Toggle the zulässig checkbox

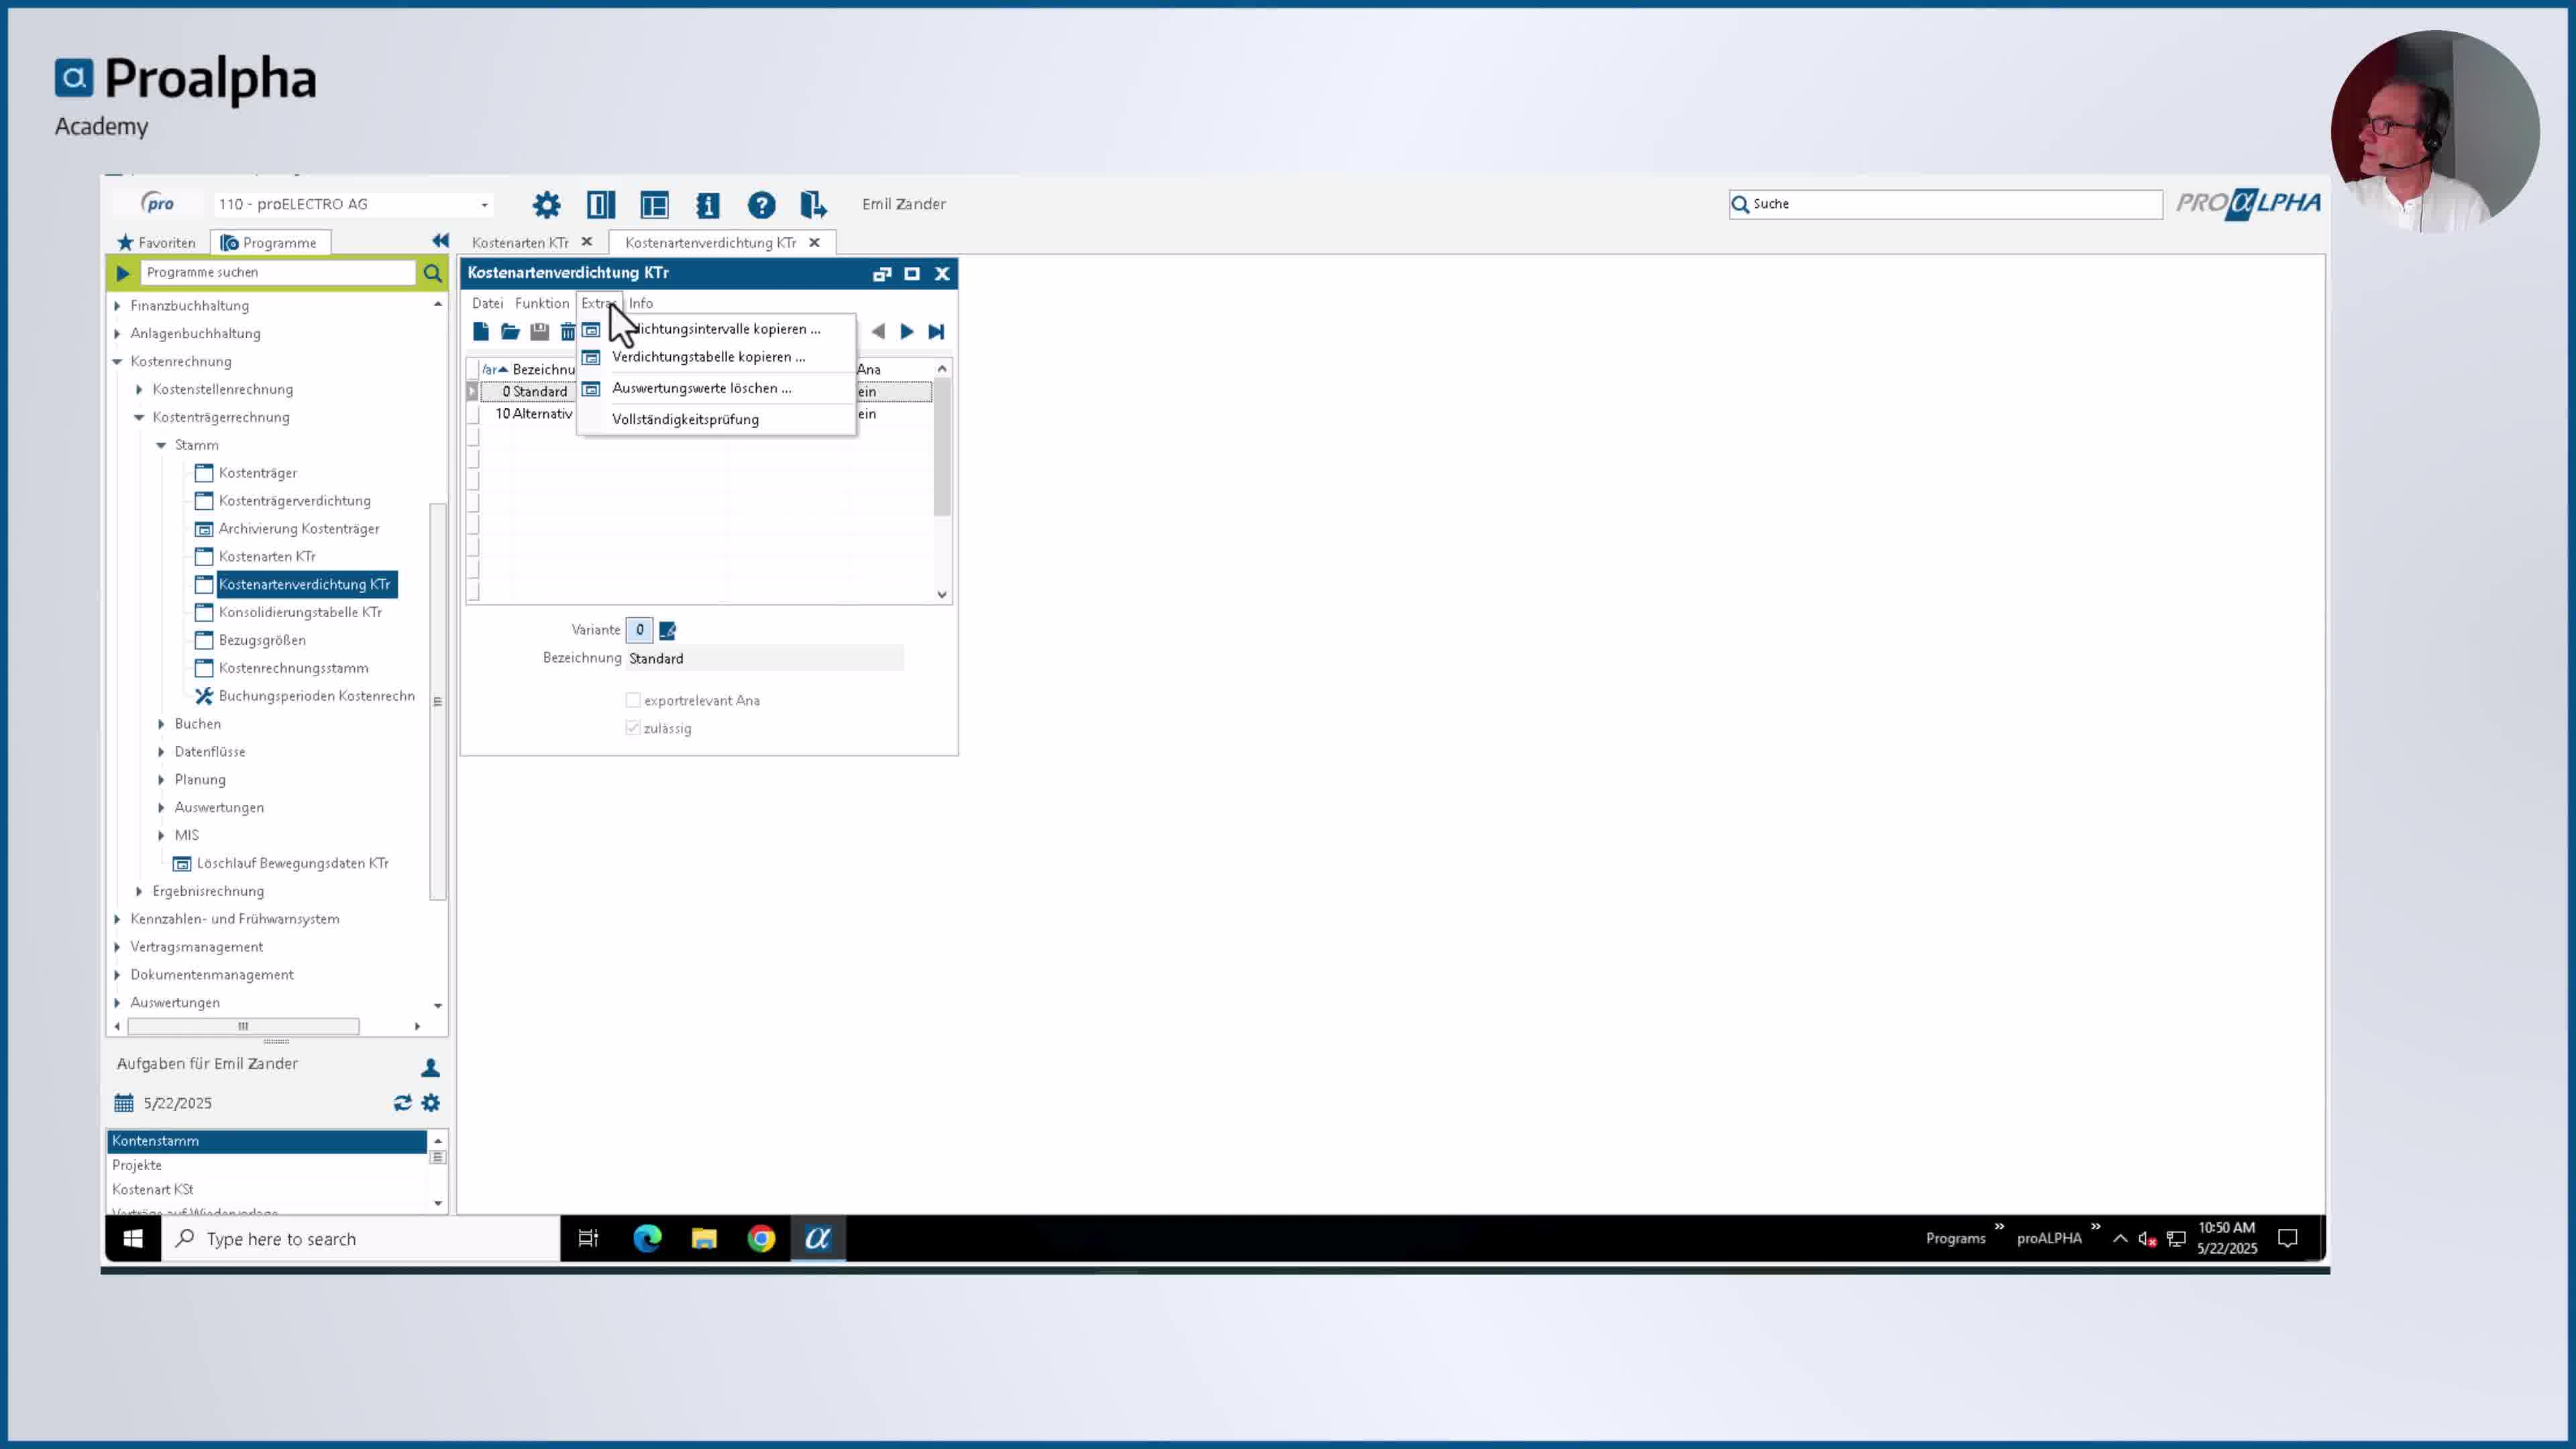tap(633, 727)
